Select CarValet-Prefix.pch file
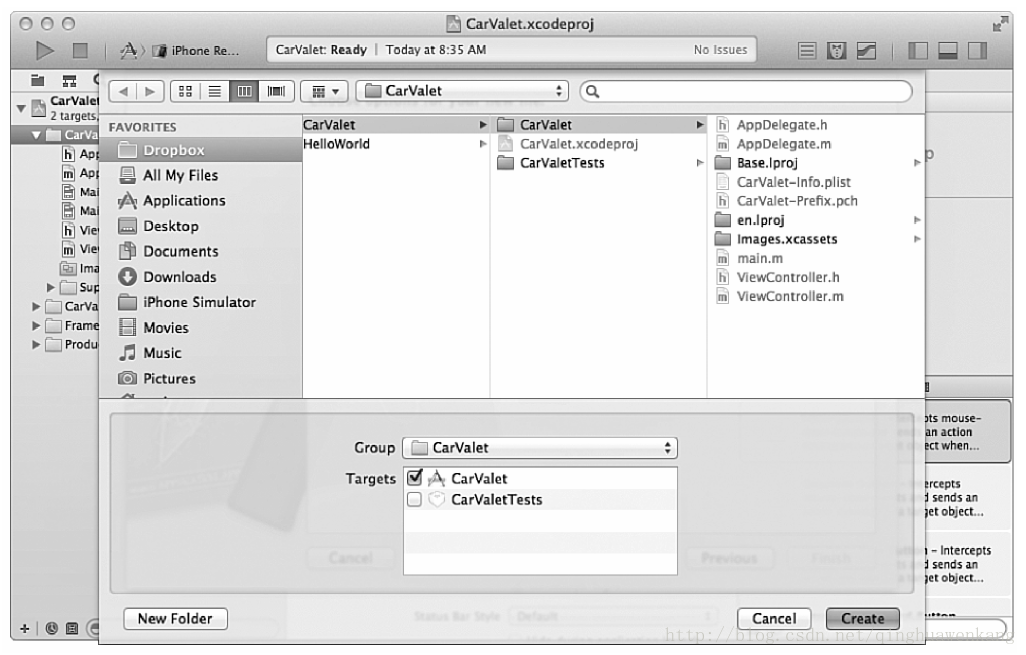Screen dimensions: 1026x655 click(816, 201)
